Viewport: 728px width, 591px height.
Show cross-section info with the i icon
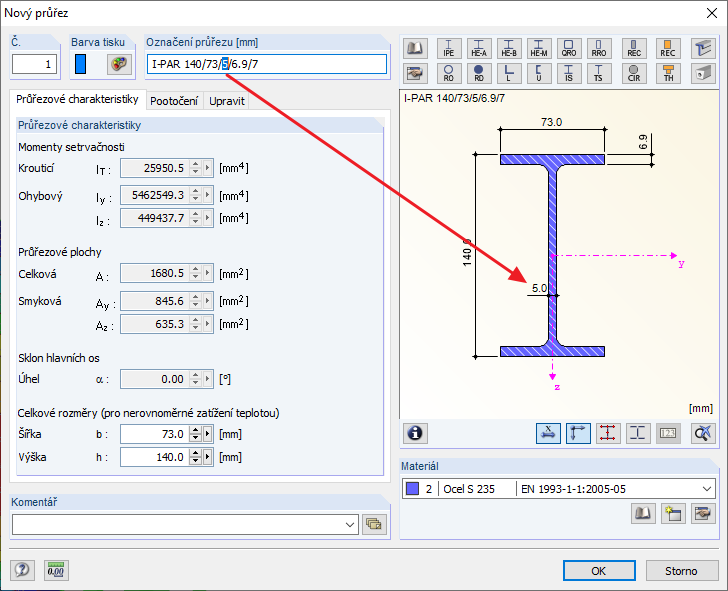click(x=415, y=433)
